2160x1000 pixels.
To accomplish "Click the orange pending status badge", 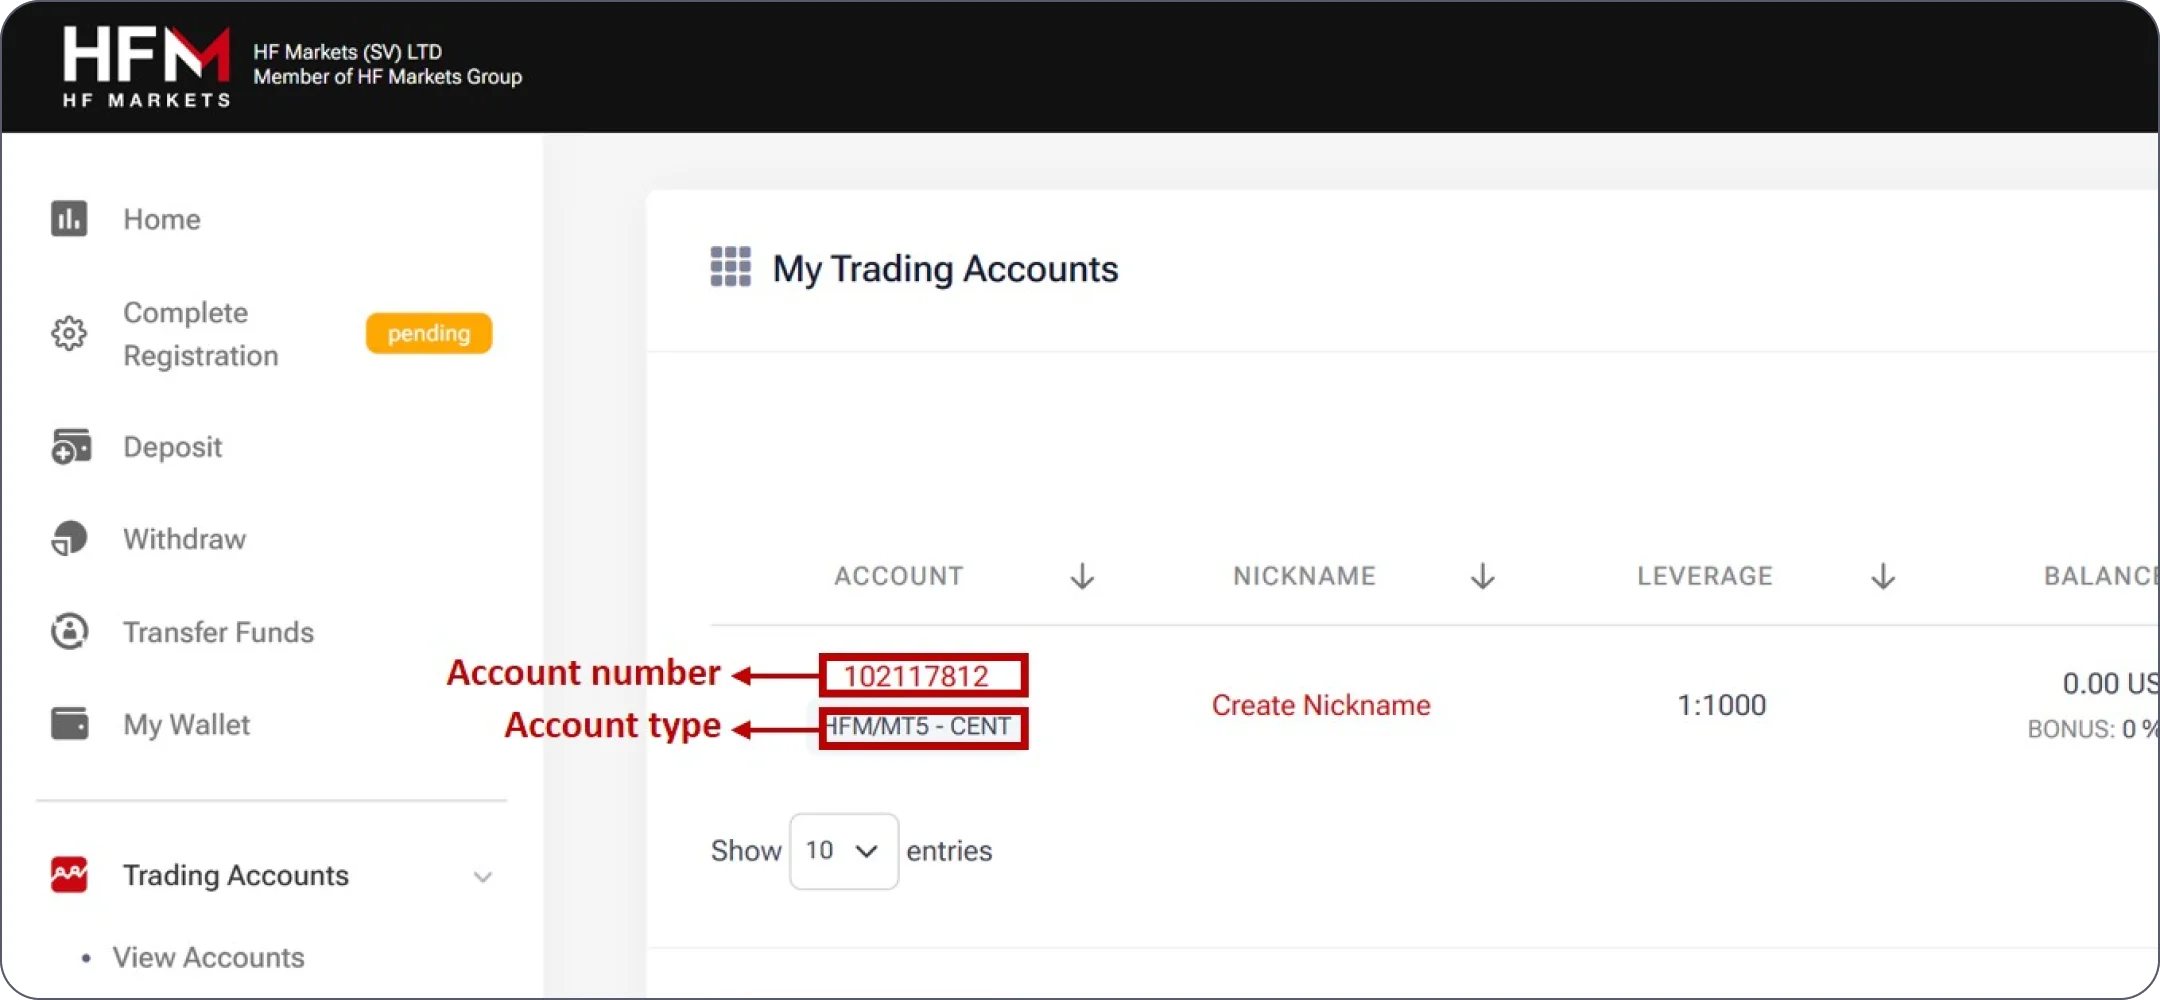I will (428, 333).
